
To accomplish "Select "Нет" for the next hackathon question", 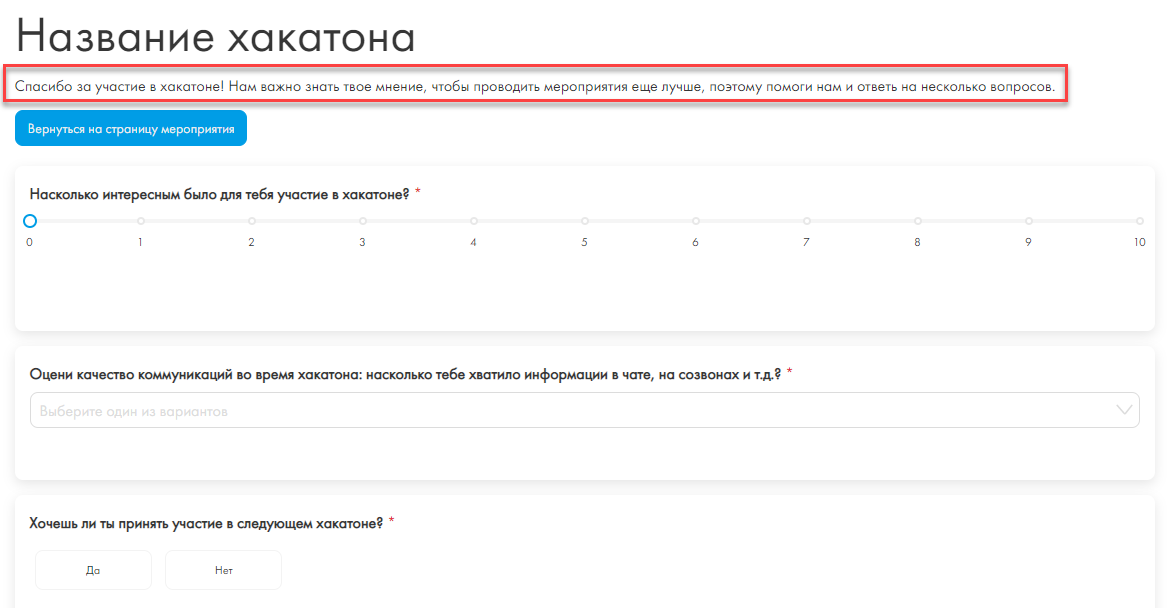I will point(223,570).
